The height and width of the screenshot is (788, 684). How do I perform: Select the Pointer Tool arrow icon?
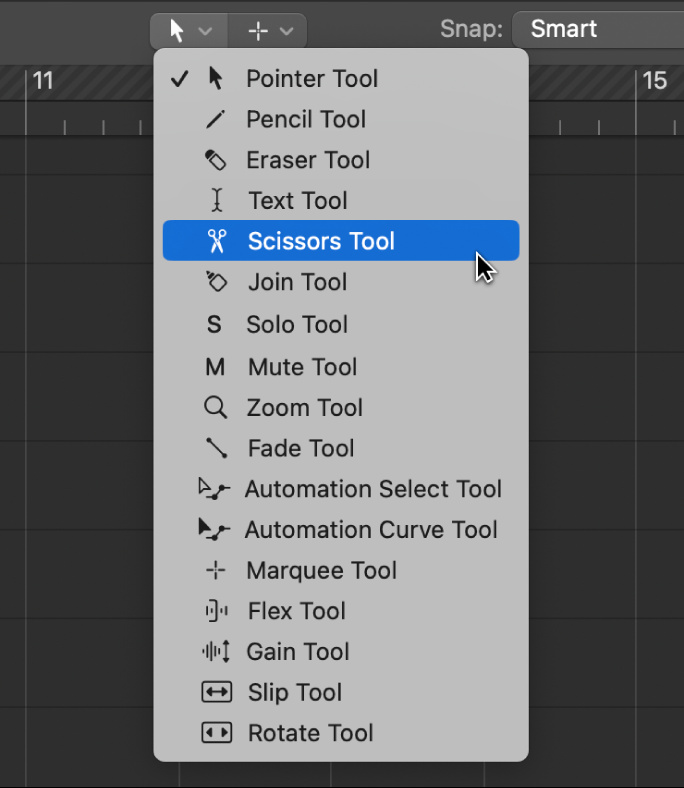click(216, 78)
